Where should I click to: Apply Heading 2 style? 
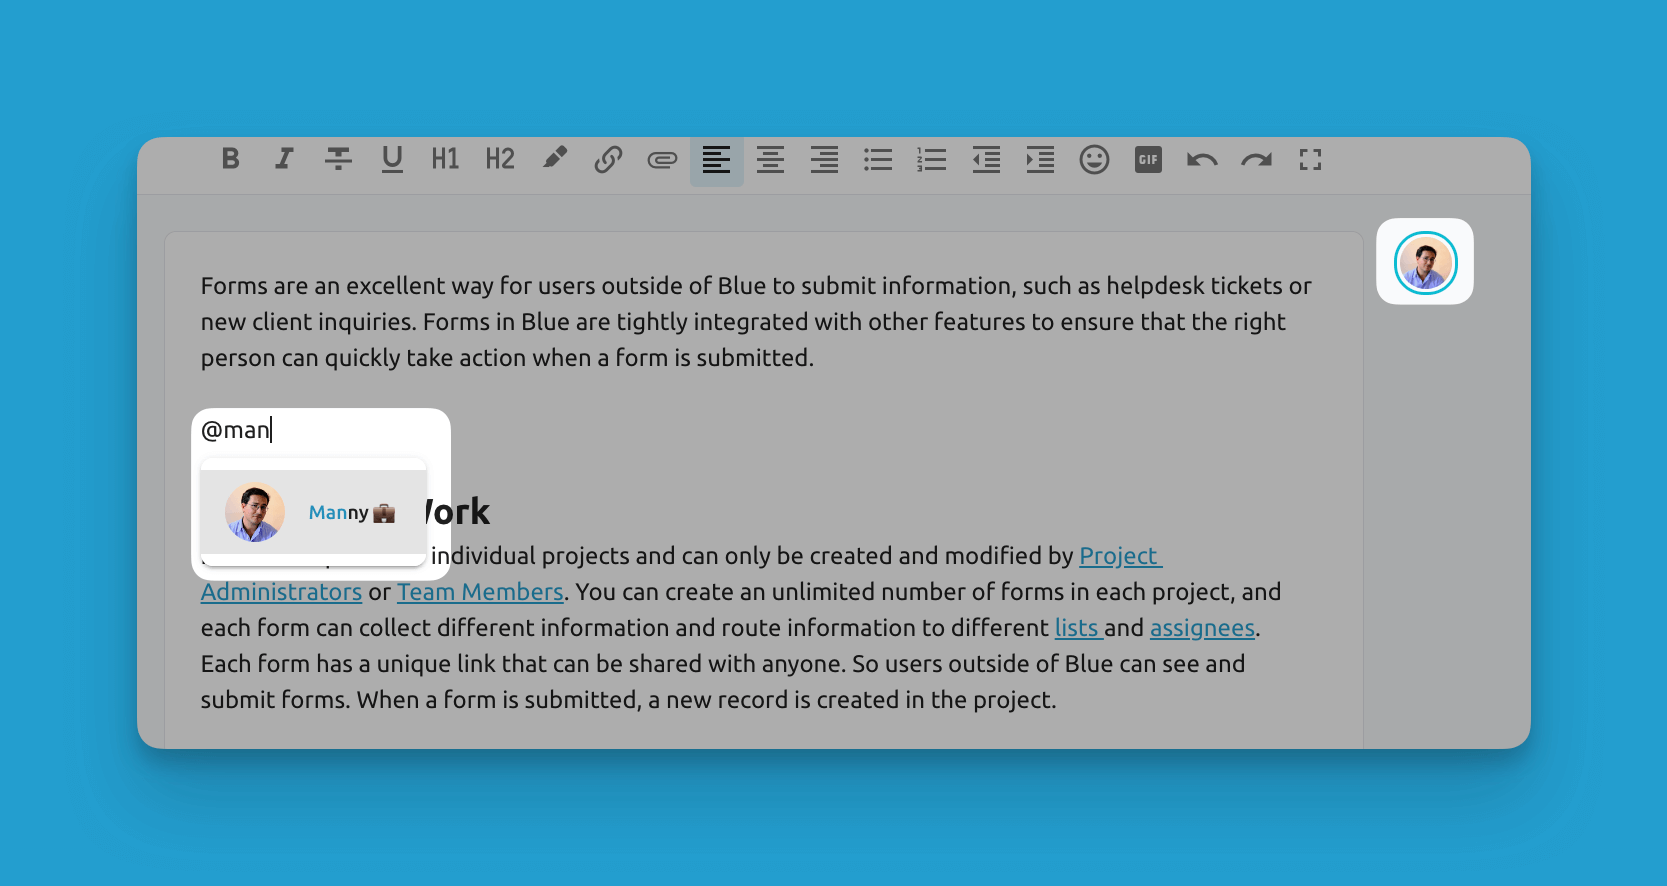click(x=500, y=159)
